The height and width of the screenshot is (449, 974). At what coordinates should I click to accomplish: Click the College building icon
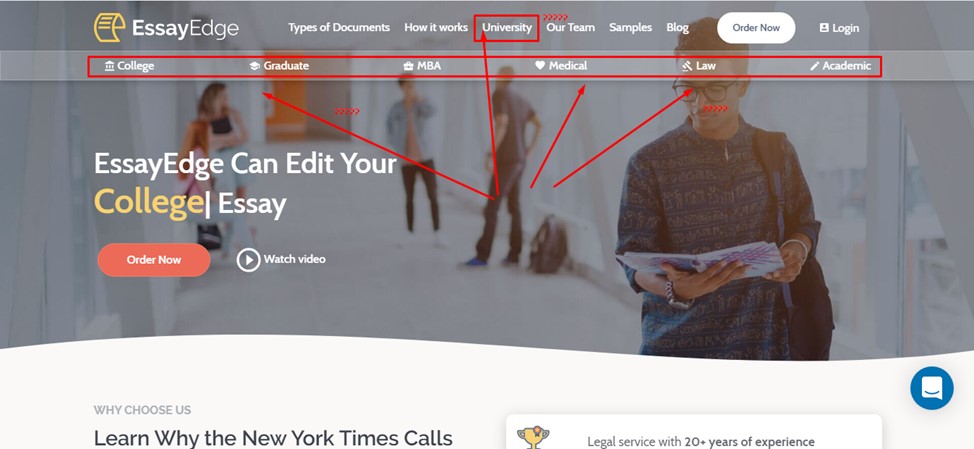click(x=109, y=66)
